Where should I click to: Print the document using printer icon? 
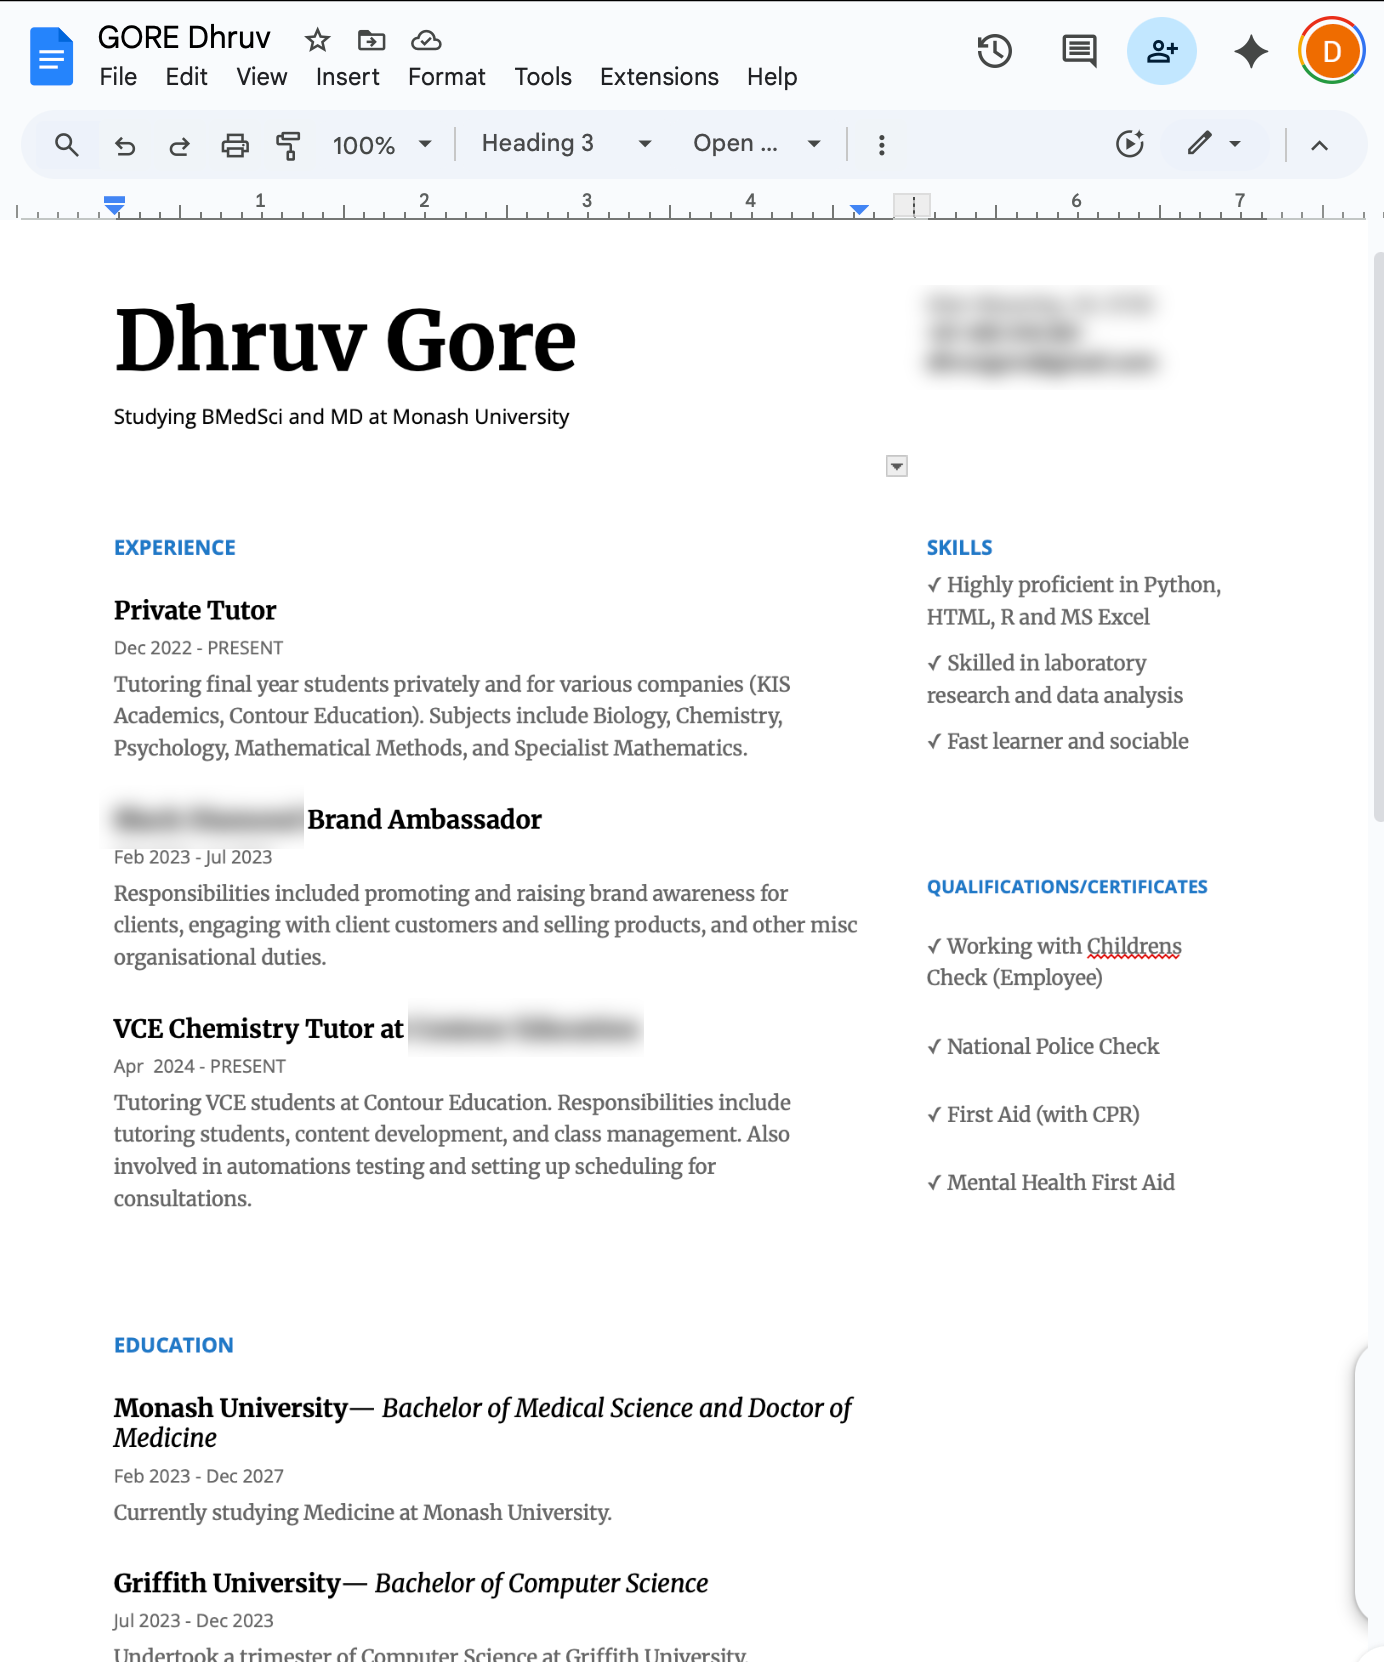[235, 145]
